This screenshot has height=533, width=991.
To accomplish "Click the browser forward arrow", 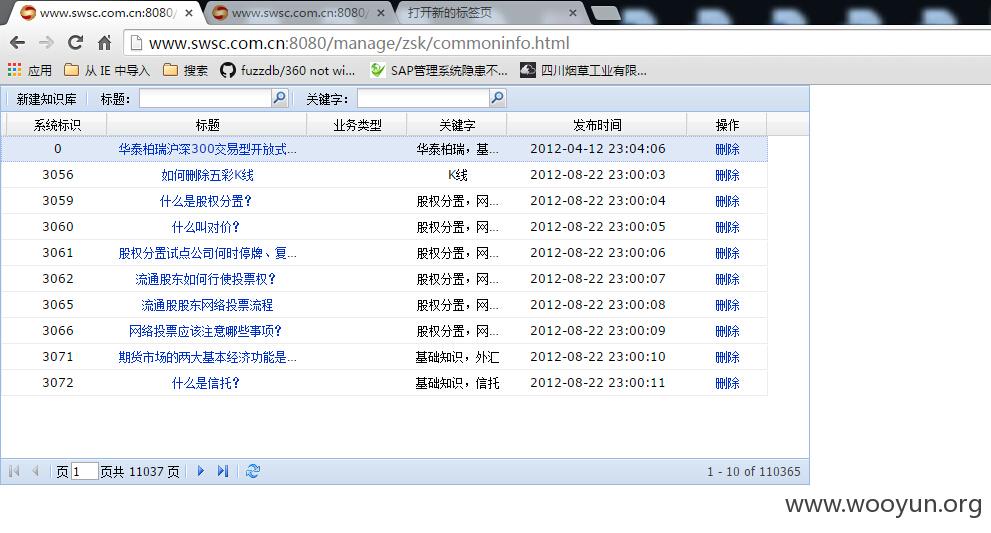I will [46, 43].
